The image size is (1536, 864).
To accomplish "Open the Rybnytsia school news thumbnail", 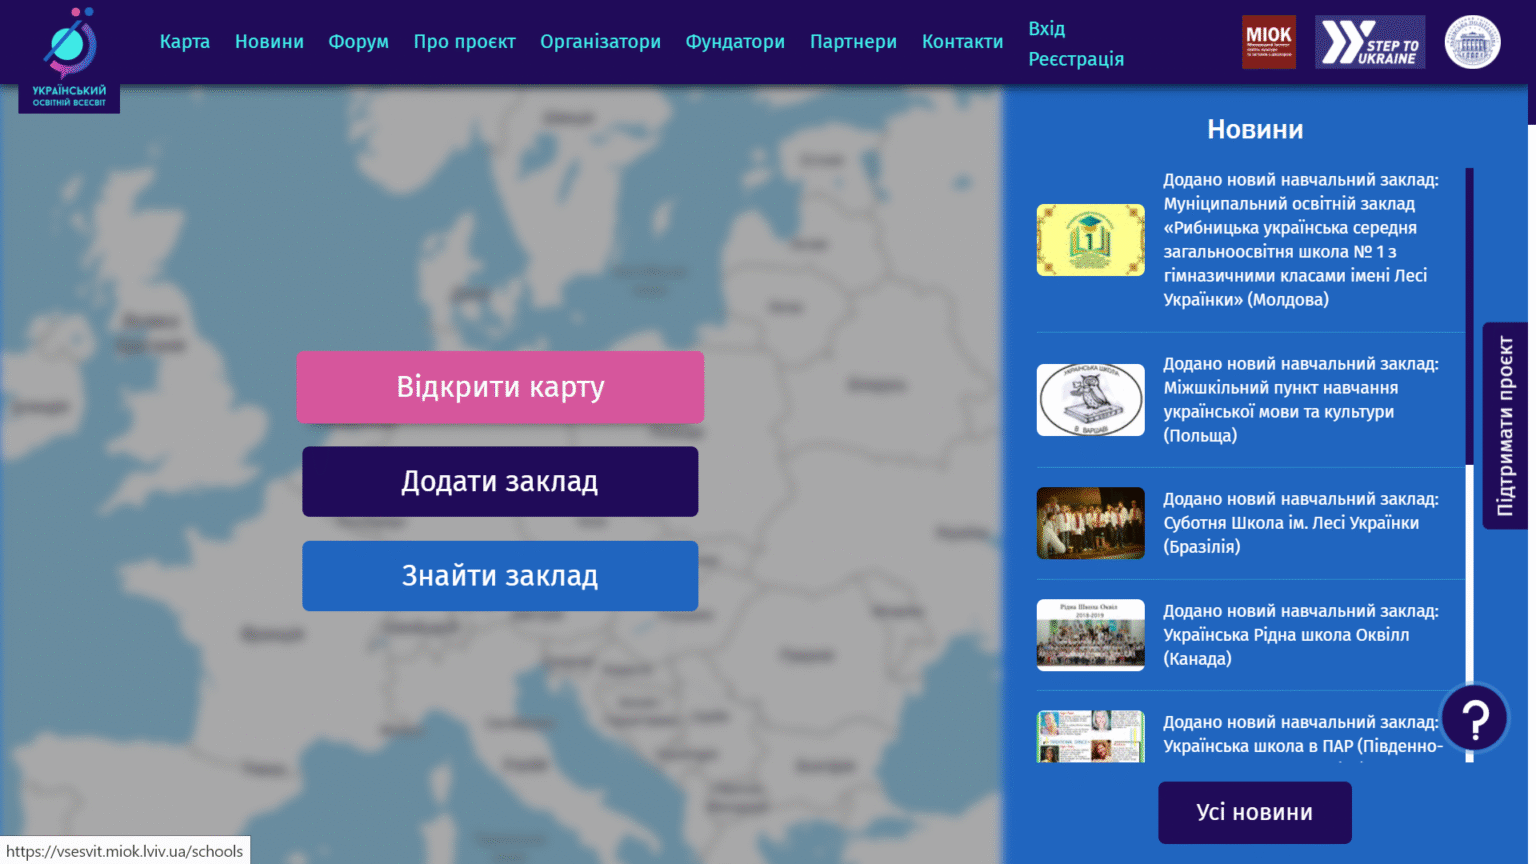I will 1090,240.
